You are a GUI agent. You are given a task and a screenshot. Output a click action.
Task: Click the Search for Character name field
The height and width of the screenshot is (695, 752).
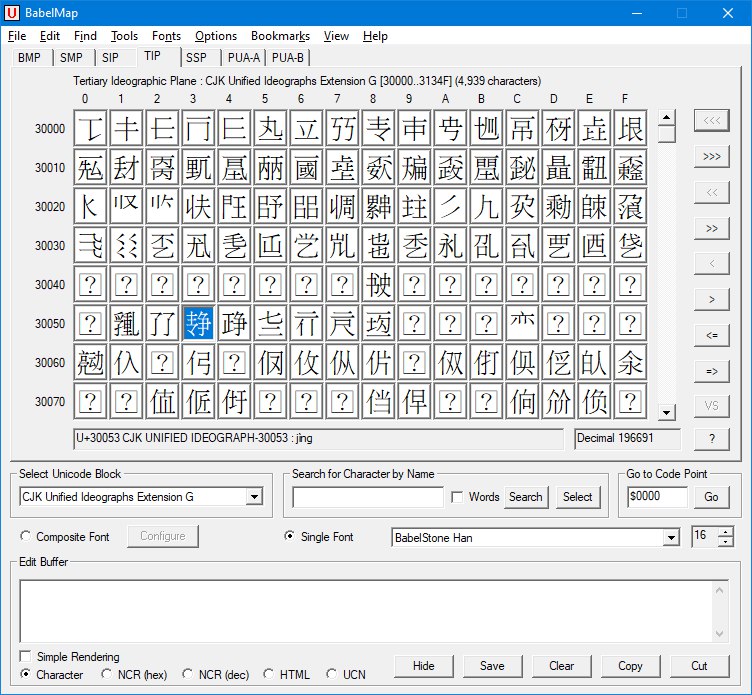click(368, 497)
